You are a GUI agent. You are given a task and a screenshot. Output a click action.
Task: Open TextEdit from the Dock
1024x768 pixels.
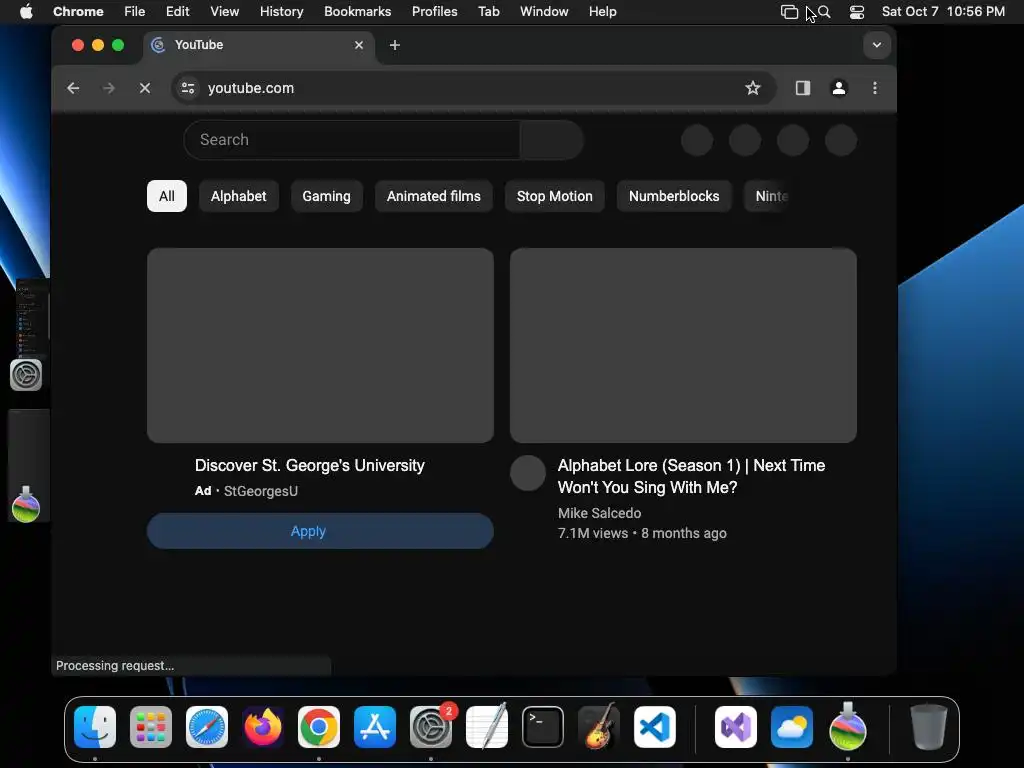pos(487,727)
